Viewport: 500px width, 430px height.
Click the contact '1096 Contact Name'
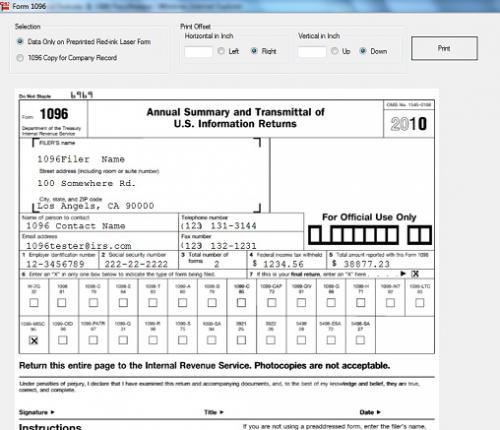(x=76, y=226)
